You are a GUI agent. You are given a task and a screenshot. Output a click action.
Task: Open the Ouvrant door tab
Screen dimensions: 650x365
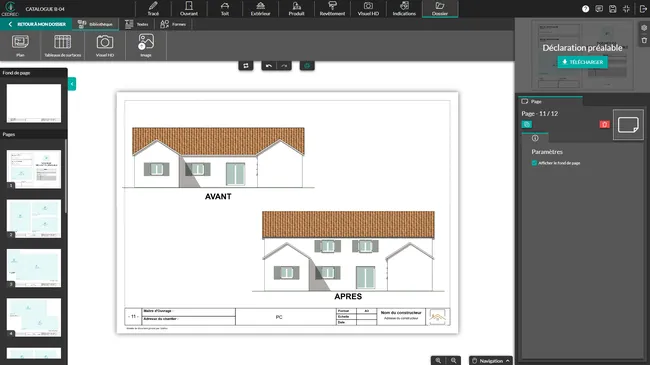[x=189, y=9]
